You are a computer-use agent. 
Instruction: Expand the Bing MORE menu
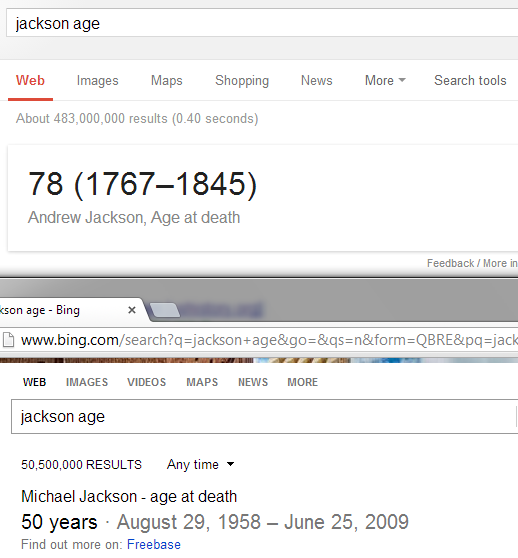(x=303, y=382)
